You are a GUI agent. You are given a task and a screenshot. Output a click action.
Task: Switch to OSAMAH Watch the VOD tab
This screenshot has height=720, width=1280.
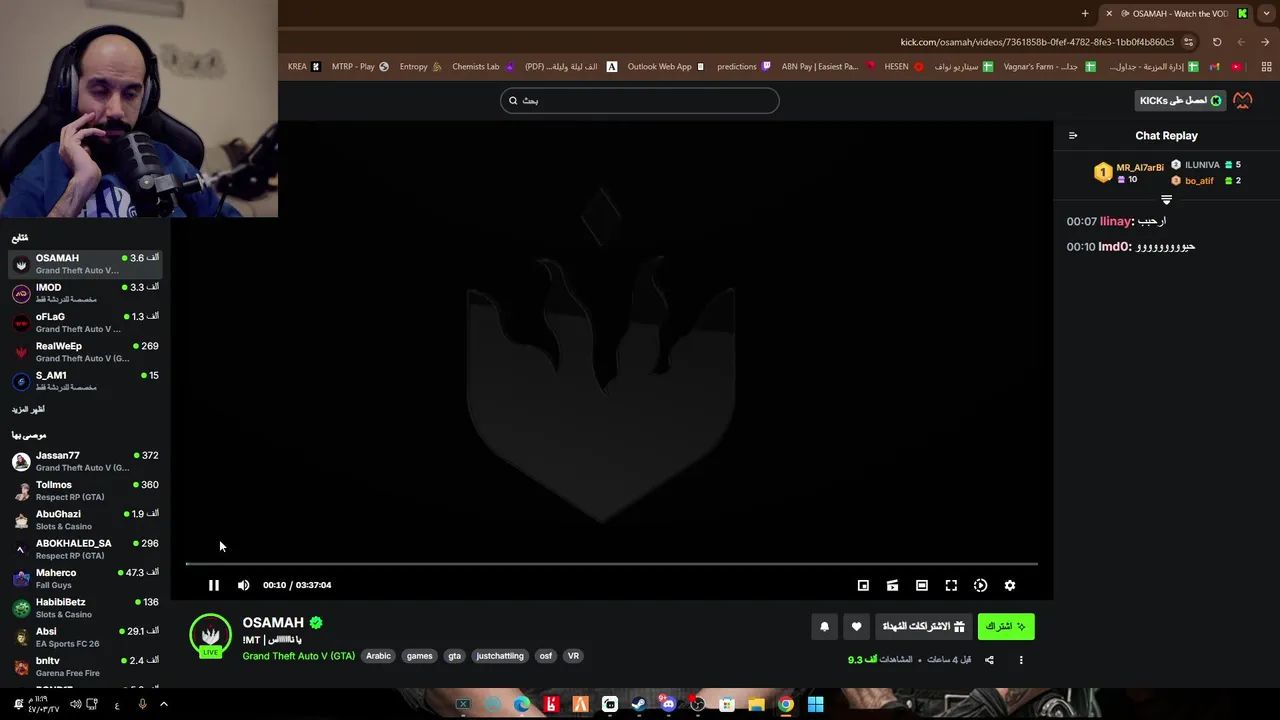click(1180, 14)
